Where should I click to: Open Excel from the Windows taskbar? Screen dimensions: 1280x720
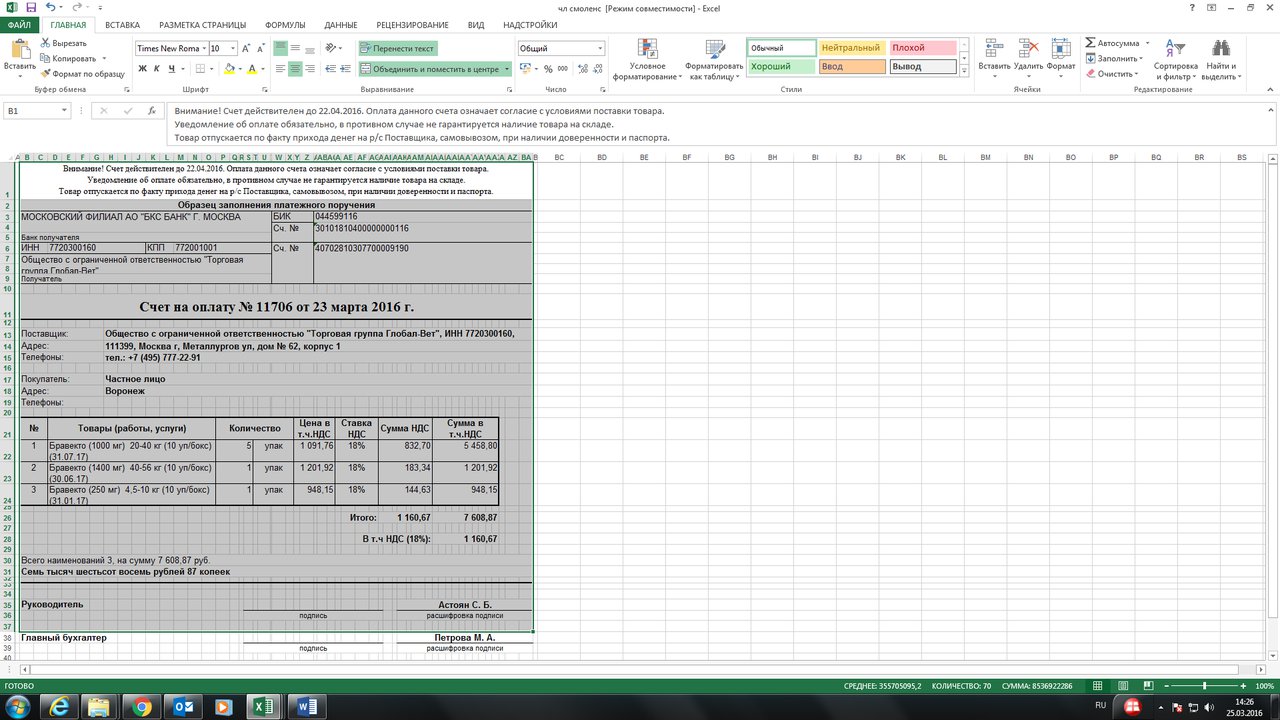point(265,706)
